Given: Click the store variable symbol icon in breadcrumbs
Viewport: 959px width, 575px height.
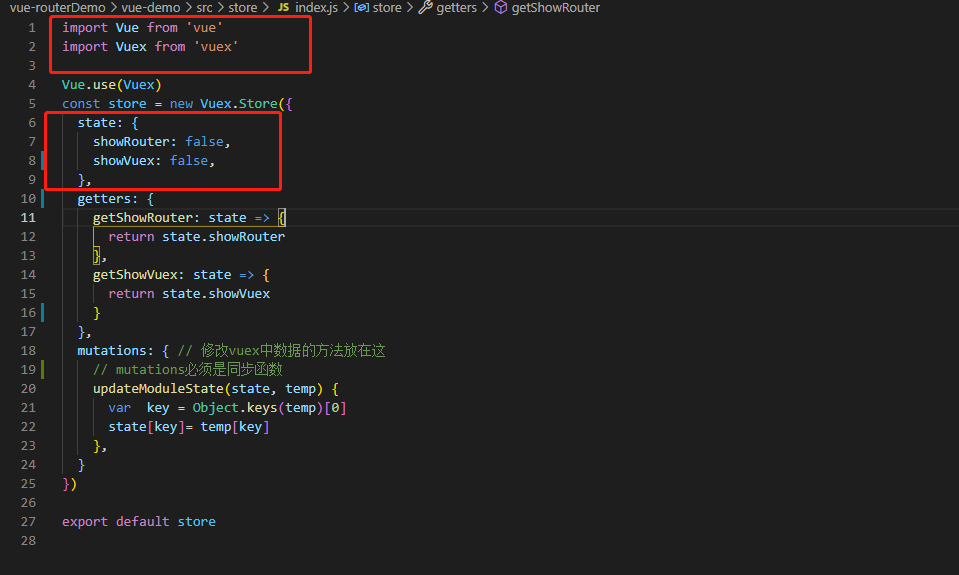Looking at the screenshot, I should [x=361, y=7].
